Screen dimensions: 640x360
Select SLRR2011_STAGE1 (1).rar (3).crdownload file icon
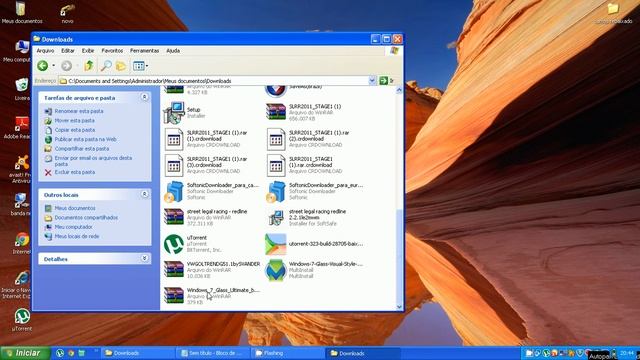[x=174, y=165]
